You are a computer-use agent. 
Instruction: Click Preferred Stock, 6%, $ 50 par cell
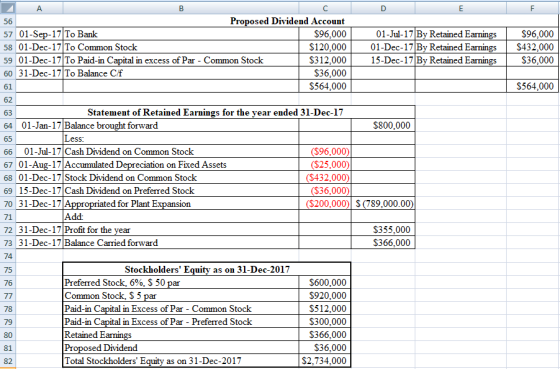pos(181,283)
